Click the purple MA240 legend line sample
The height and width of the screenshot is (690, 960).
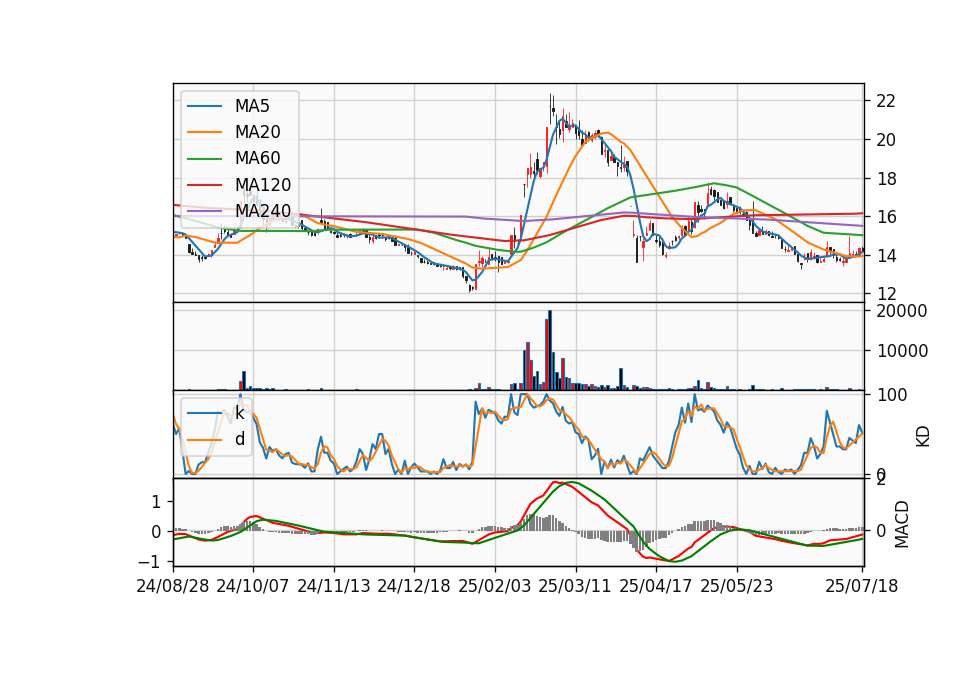click(x=204, y=211)
